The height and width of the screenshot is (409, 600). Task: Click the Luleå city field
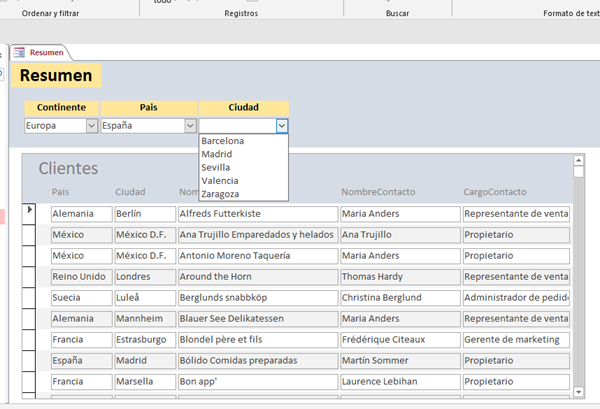141,298
